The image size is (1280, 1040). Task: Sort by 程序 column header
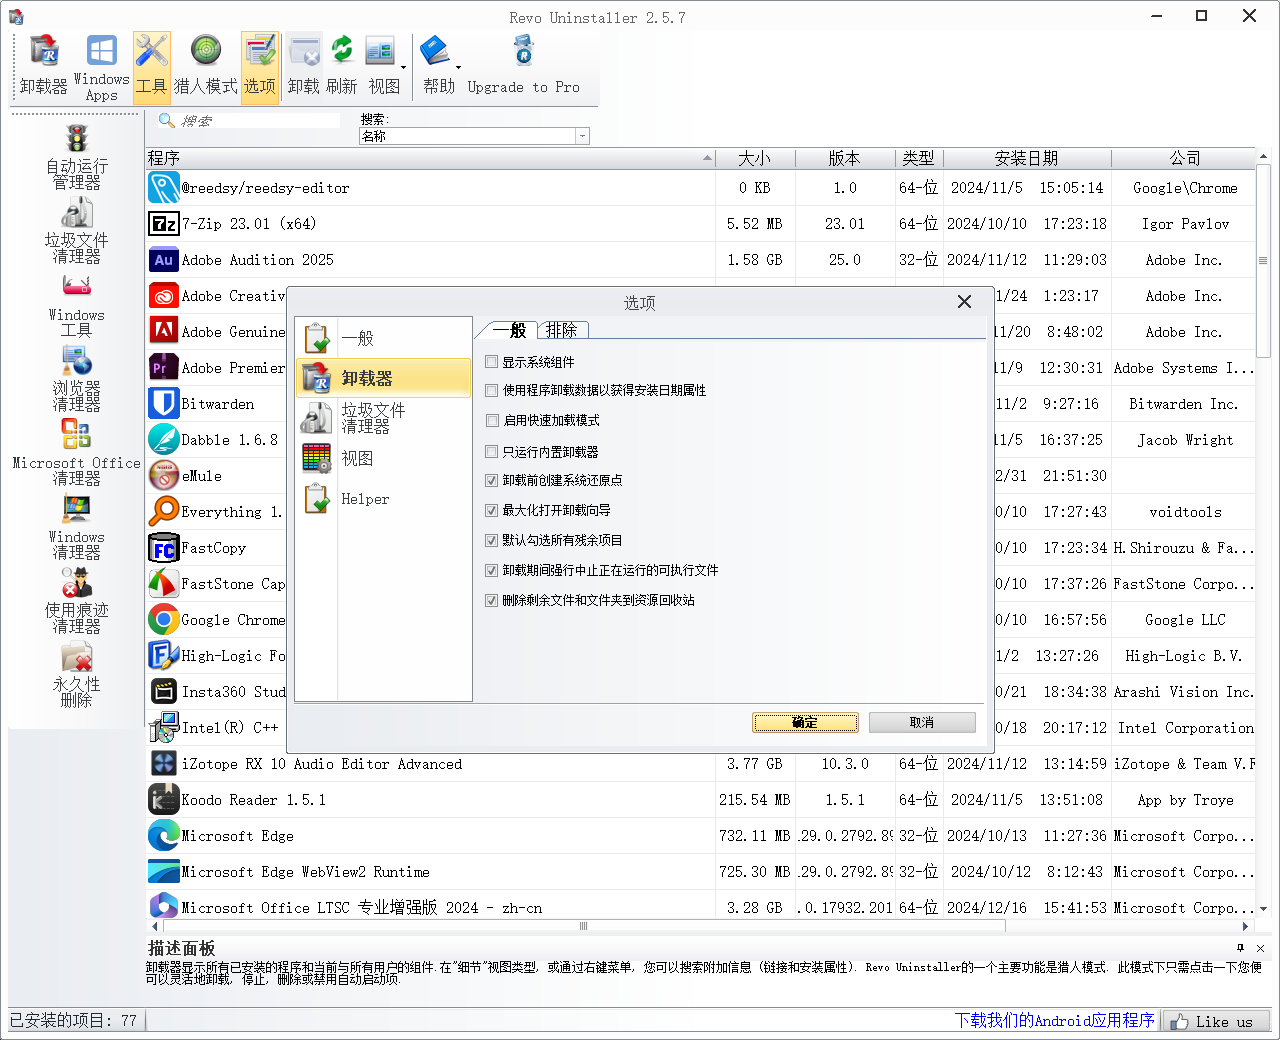click(431, 158)
